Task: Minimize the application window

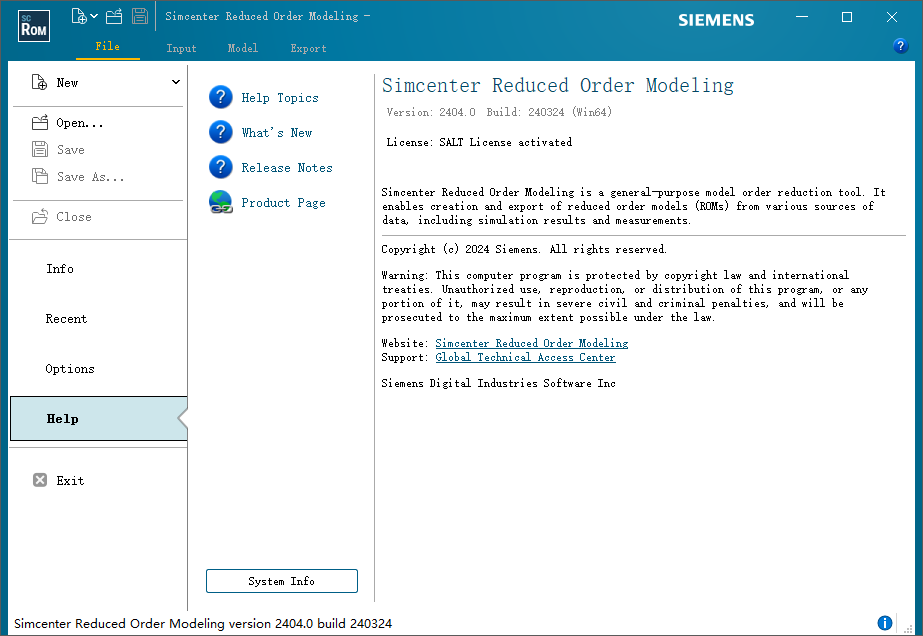Action: tap(802, 17)
